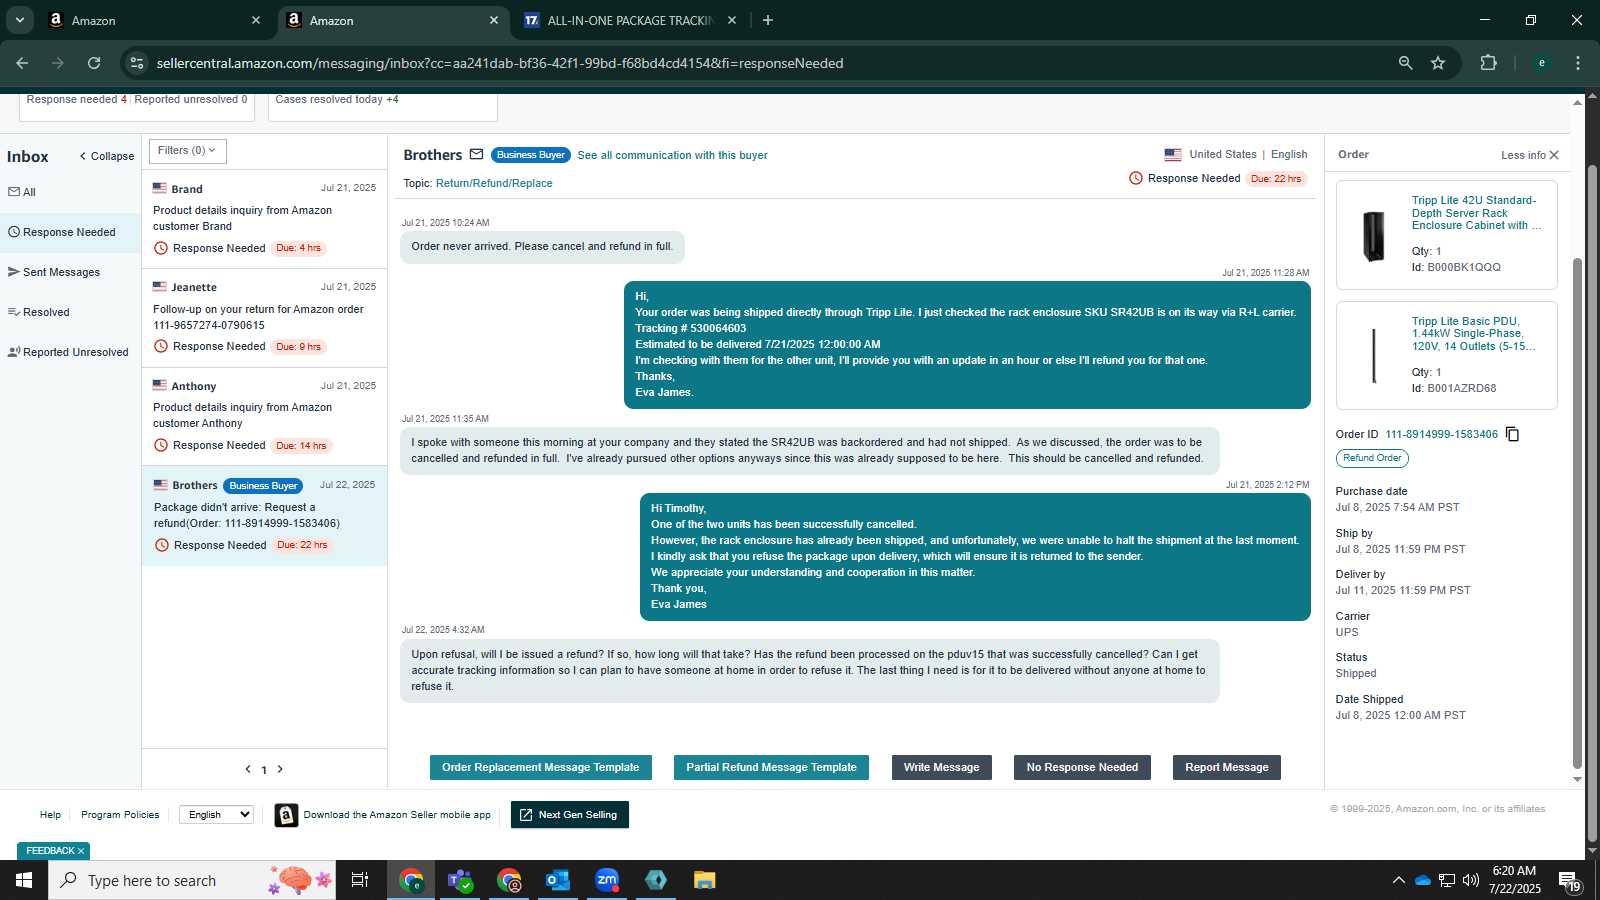Select the Brothers Business Buyer conversation
The width and height of the screenshot is (1600, 900).
264,516
